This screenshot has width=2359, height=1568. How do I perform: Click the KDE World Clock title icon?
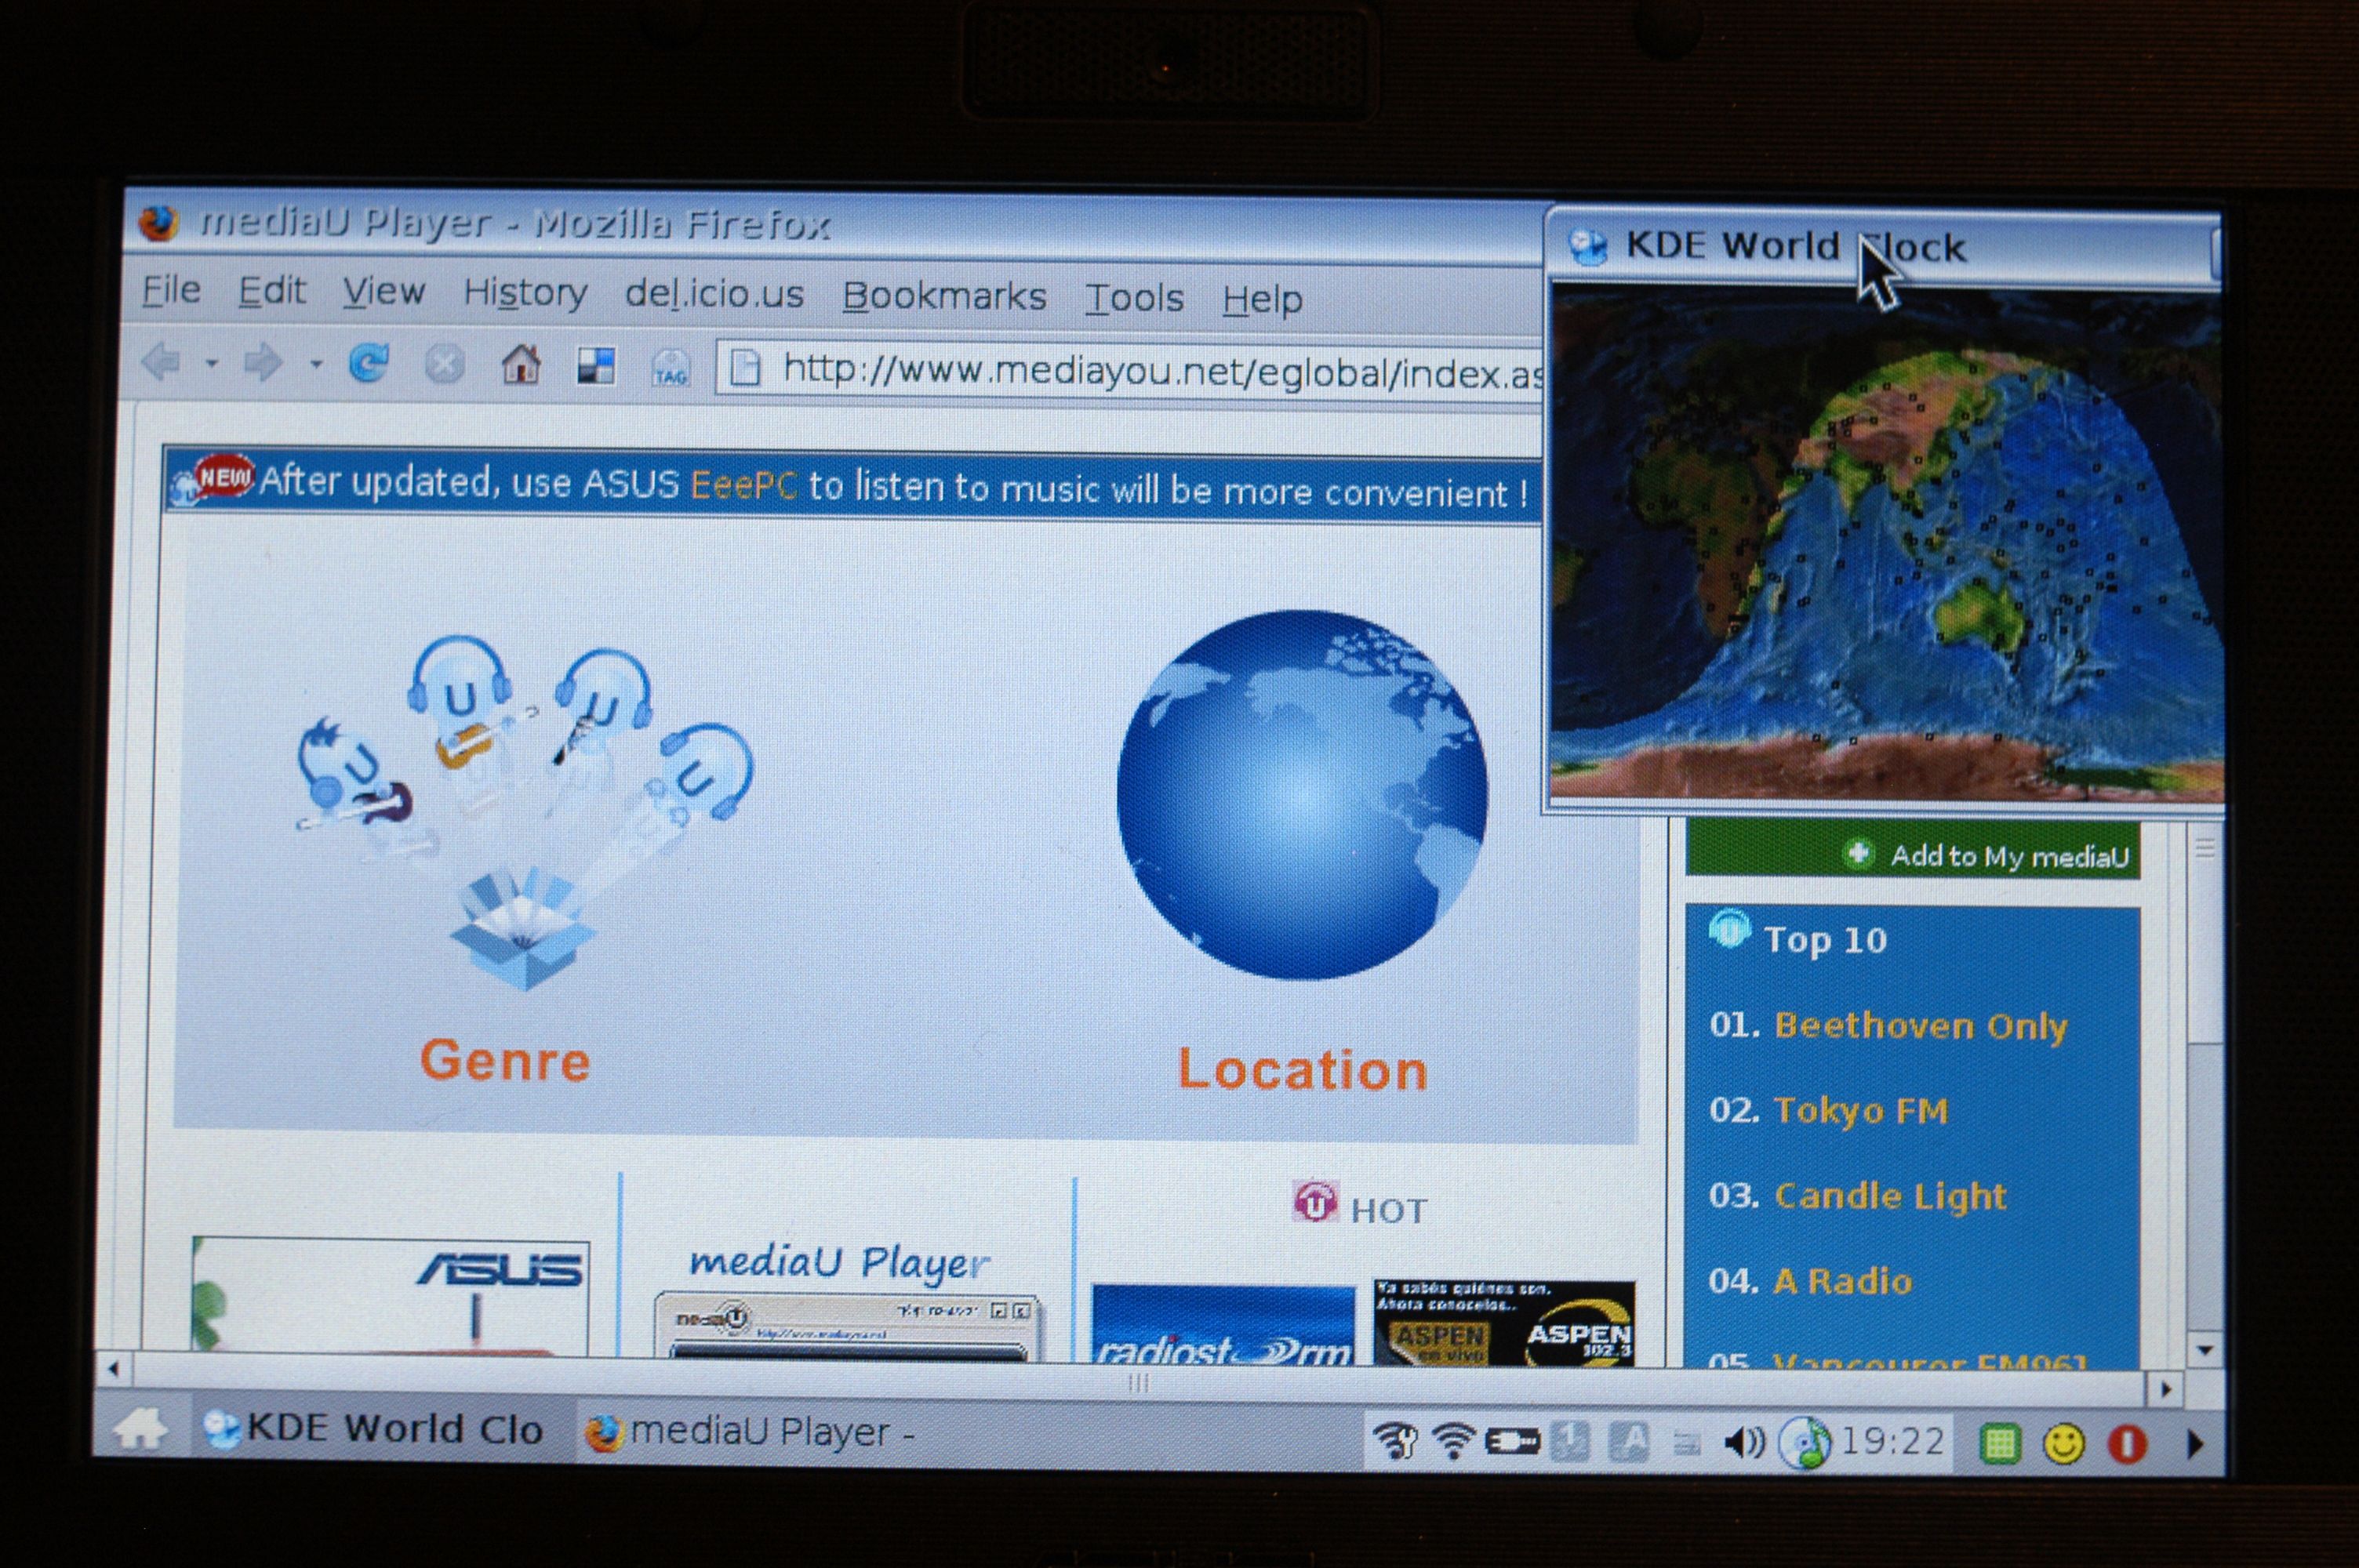[x=1587, y=246]
